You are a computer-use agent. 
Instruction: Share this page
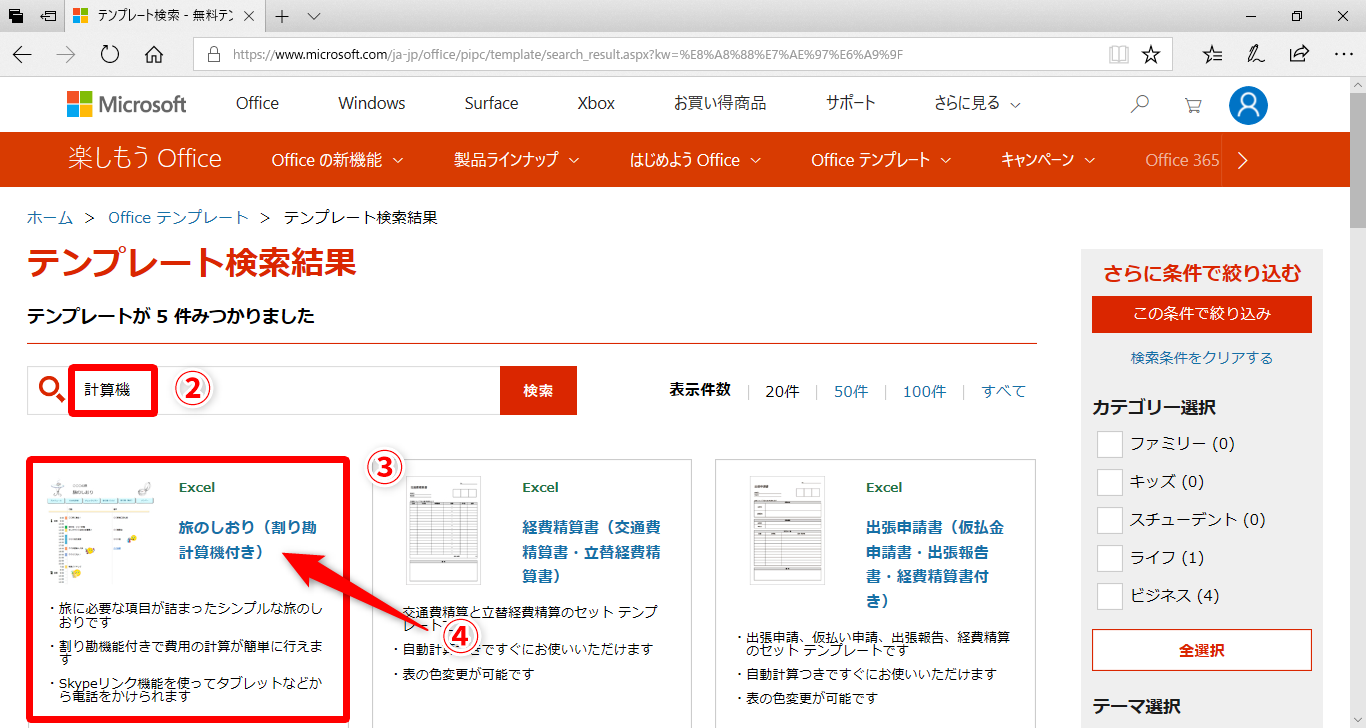coord(1299,54)
